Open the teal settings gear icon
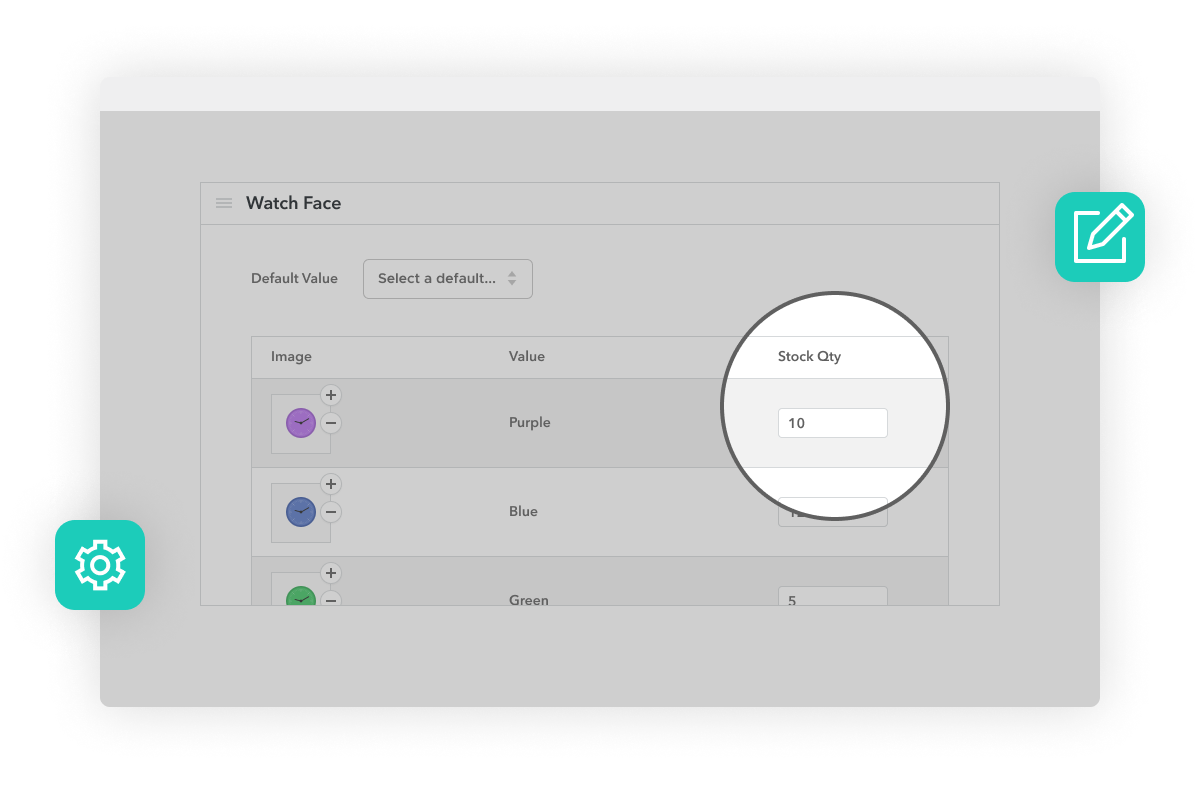Image resolution: width=1200 pixels, height=788 pixels. coord(100,565)
